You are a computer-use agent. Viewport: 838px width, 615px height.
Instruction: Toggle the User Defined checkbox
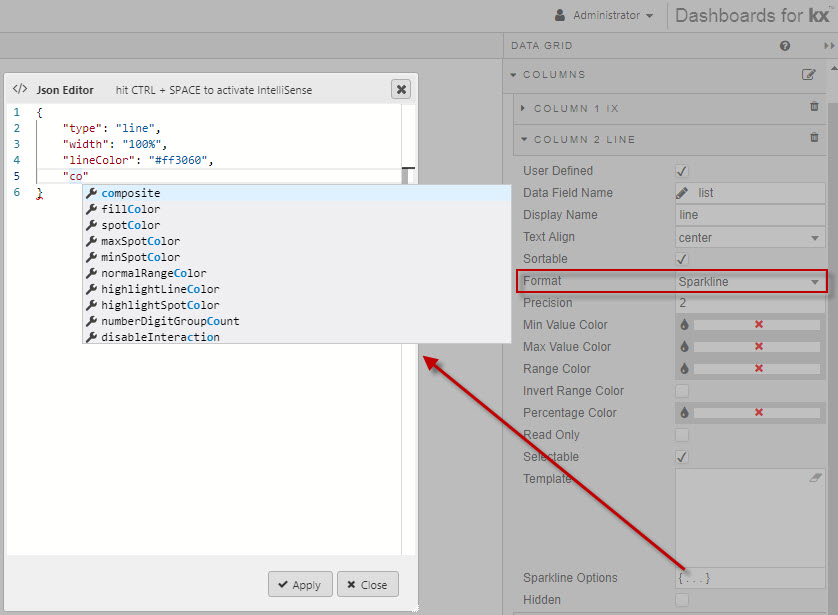point(682,171)
